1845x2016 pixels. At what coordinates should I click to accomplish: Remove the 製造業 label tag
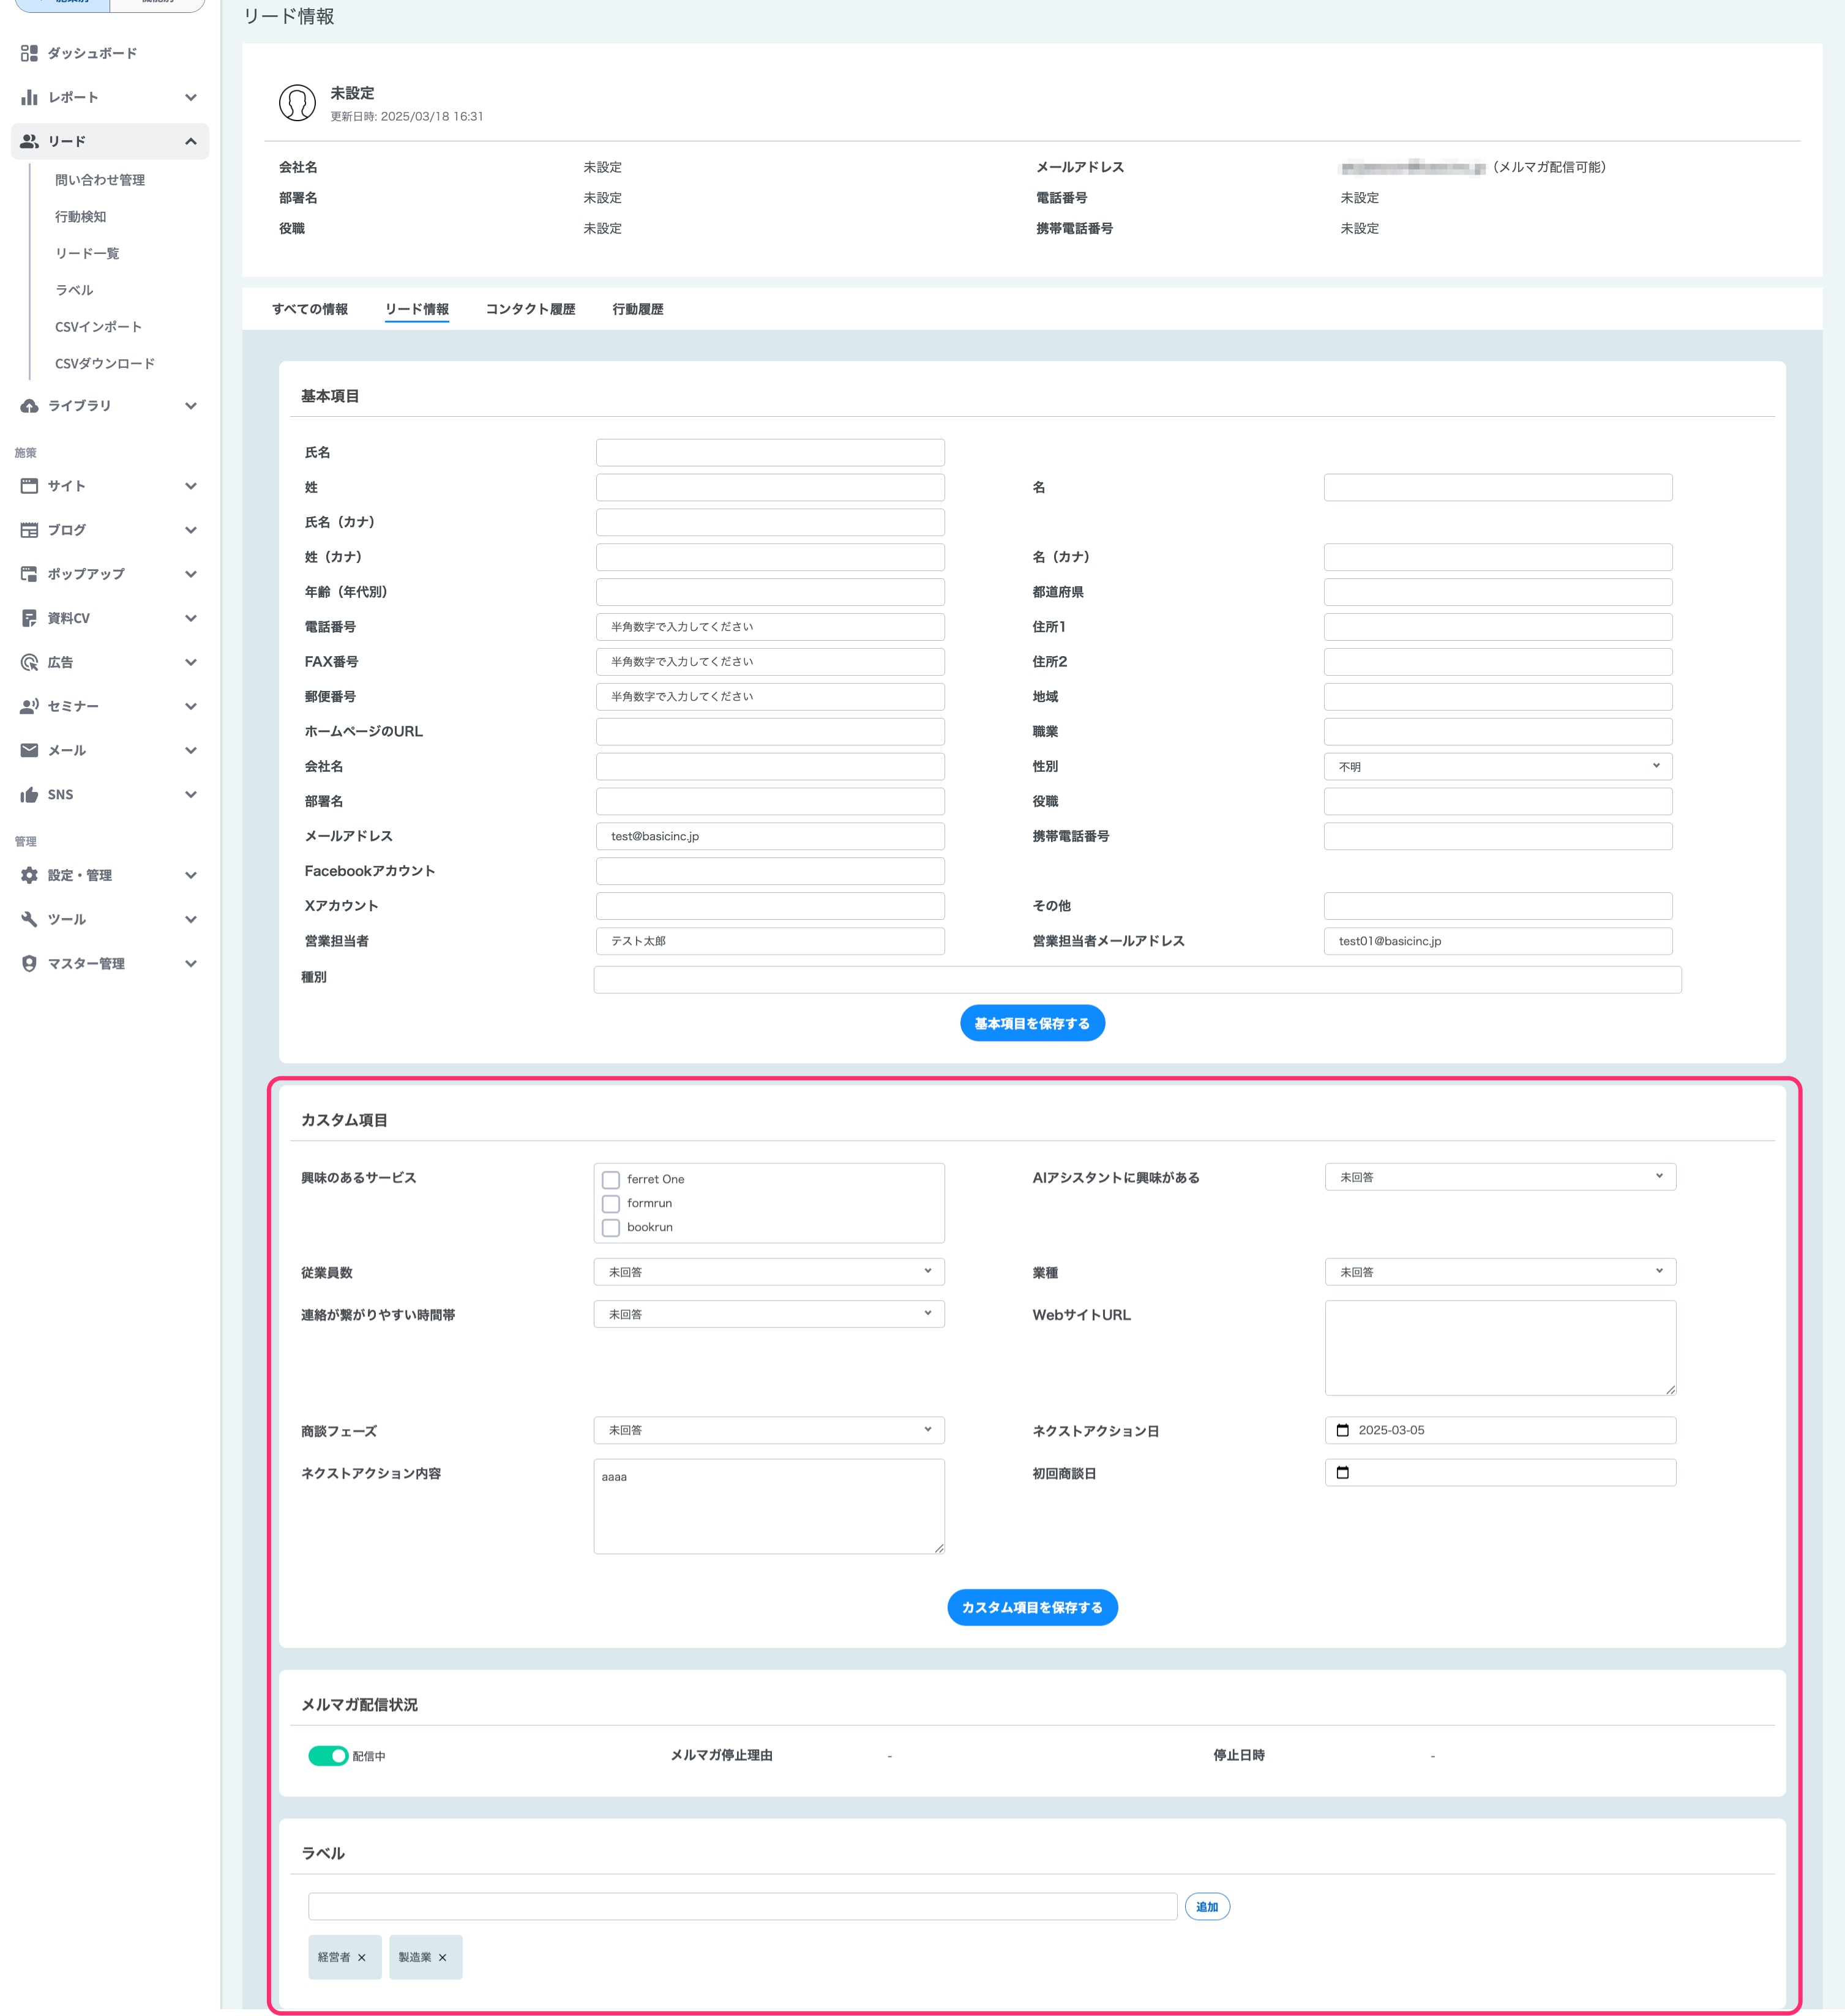pos(443,1957)
